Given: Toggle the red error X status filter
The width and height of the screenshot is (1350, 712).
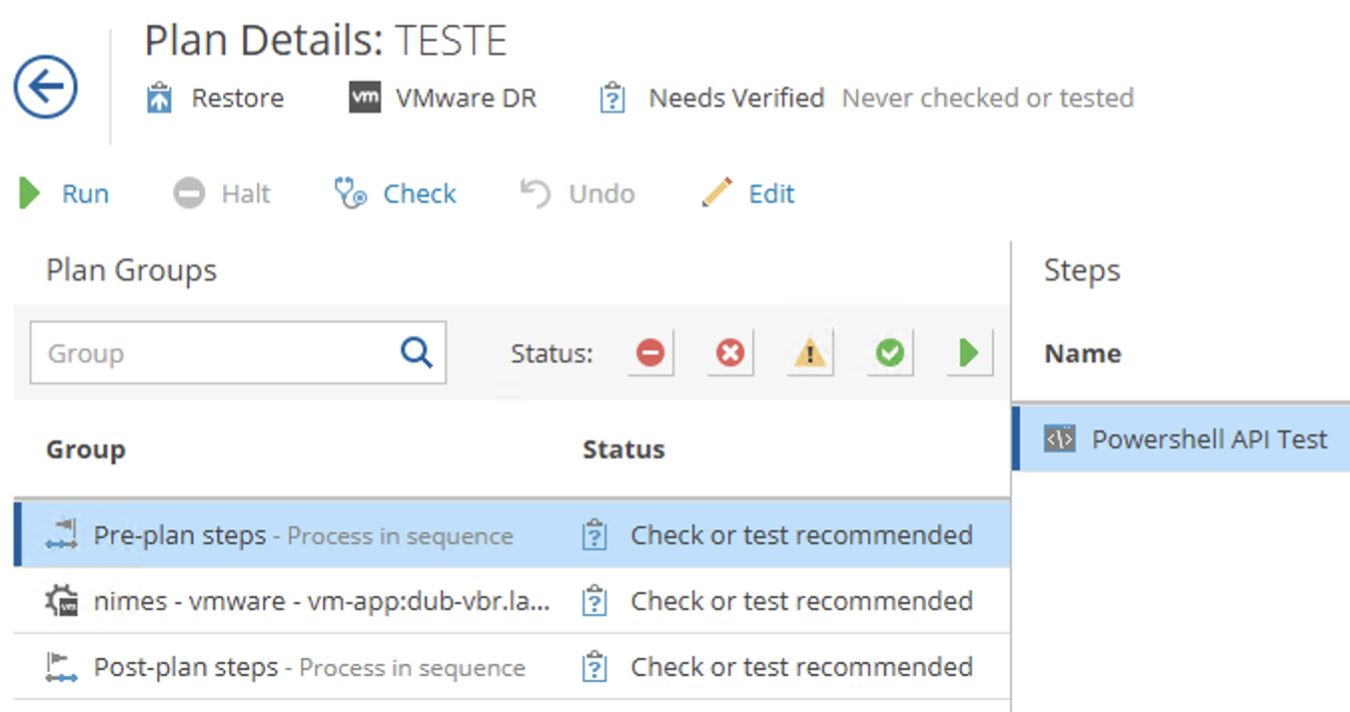Looking at the screenshot, I should coord(730,353).
